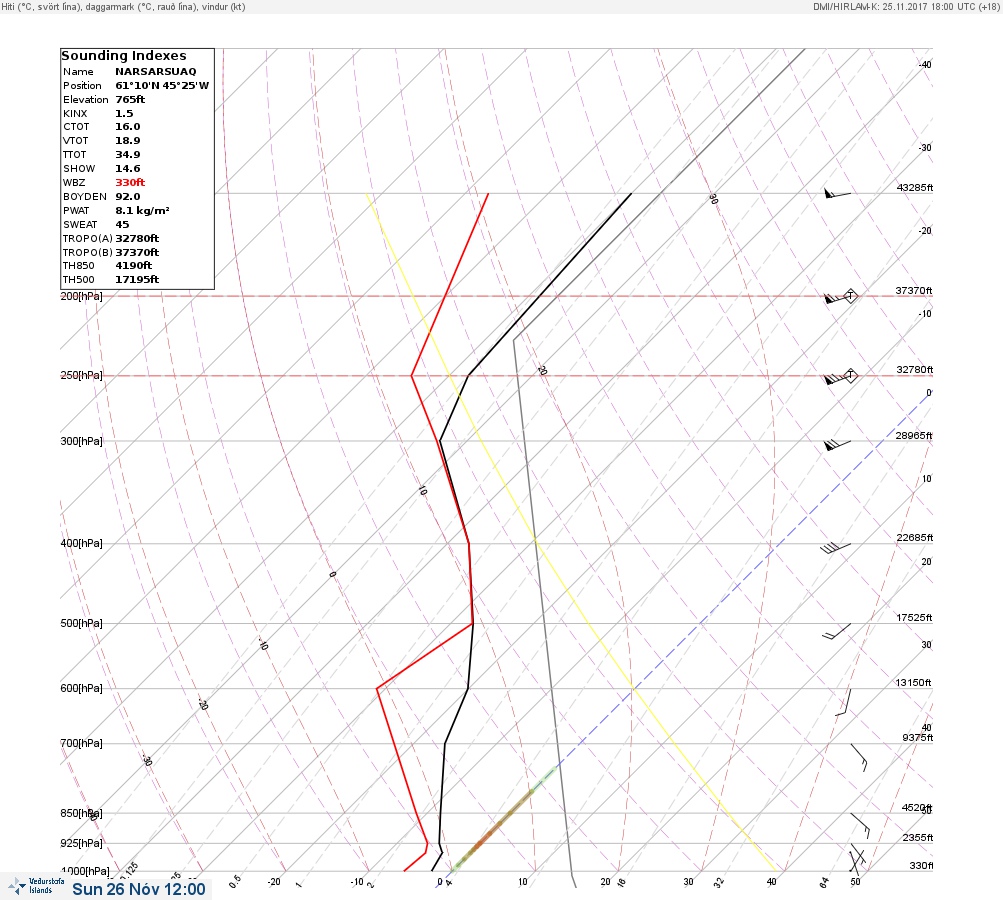
Task: Click the 850[hPa] pressure label
Action: click(81, 813)
